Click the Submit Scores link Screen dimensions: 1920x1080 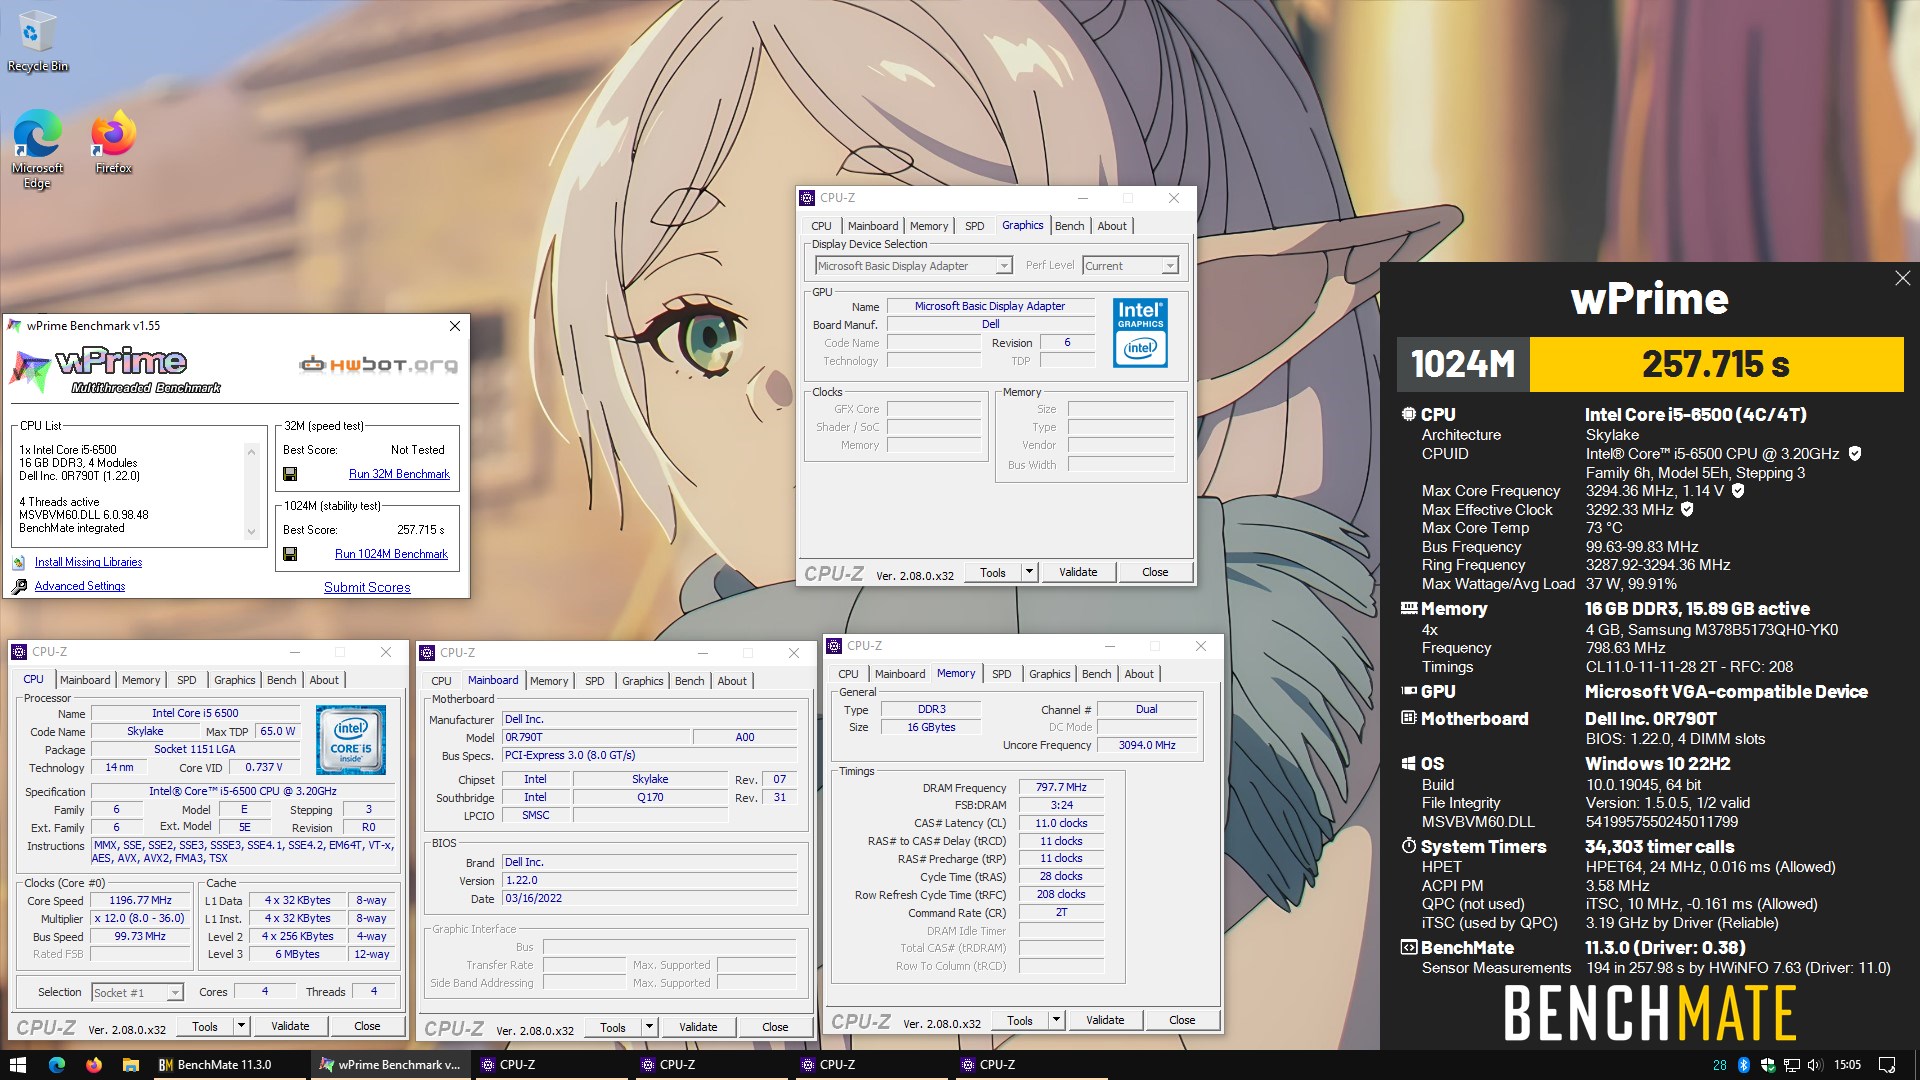[367, 587]
